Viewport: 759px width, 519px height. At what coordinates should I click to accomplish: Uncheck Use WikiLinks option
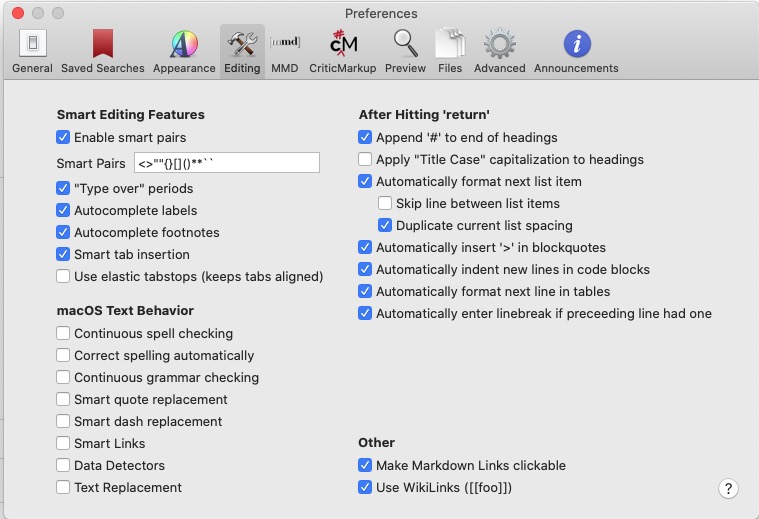[x=365, y=487]
